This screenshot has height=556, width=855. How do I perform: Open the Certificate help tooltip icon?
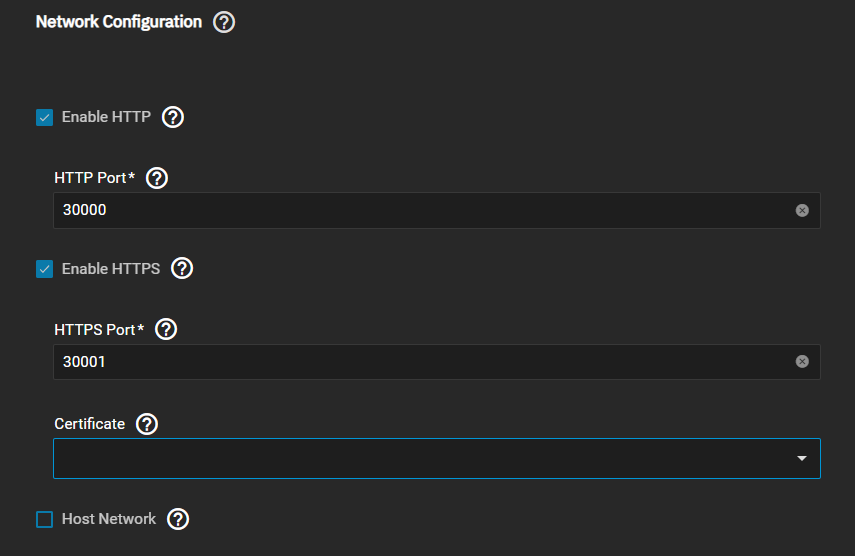tap(147, 424)
